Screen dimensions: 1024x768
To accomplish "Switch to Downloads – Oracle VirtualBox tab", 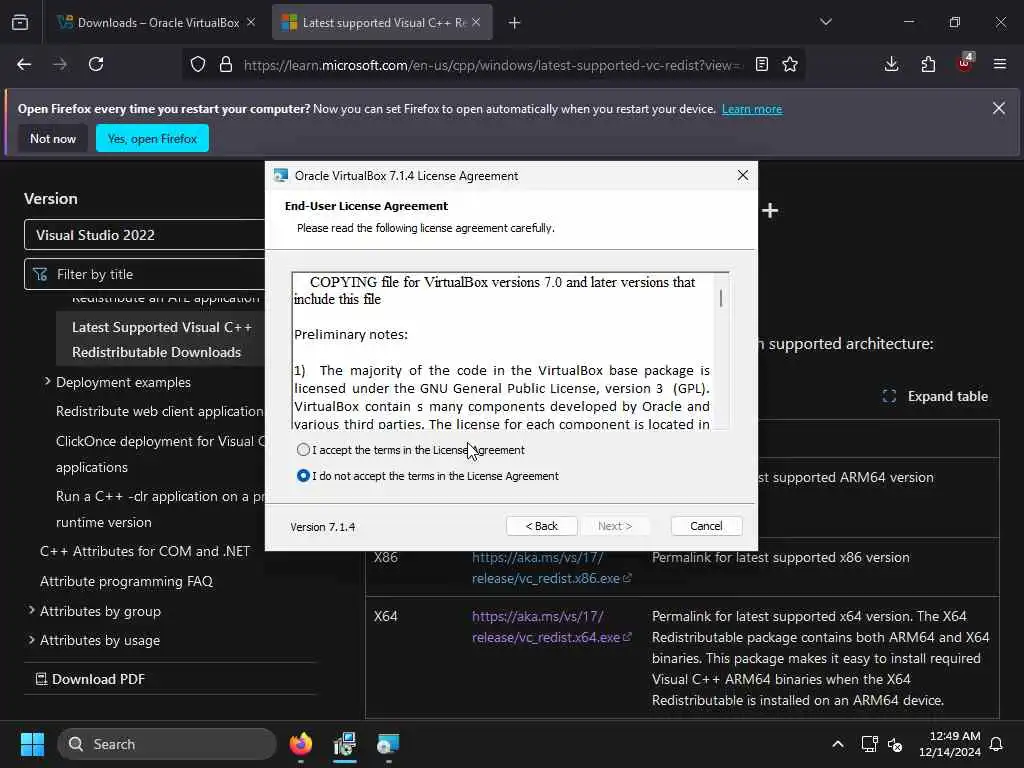I will 150,23.
